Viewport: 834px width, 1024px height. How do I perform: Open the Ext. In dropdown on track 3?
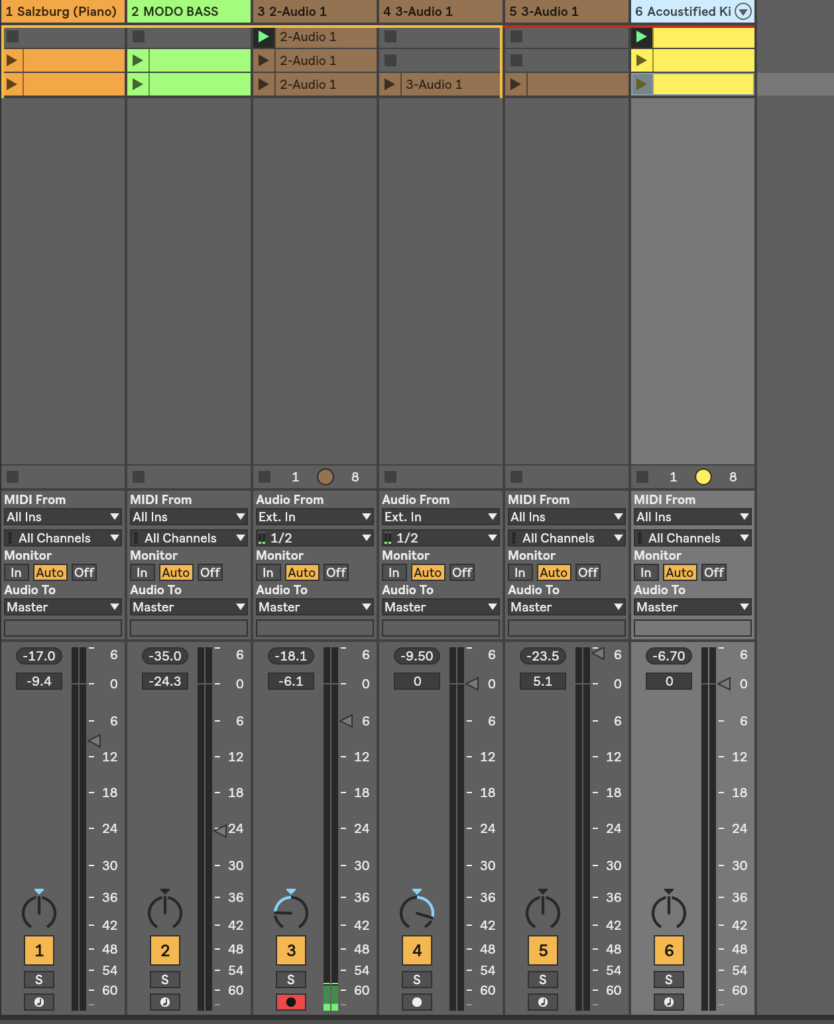(x=315, y=517)
